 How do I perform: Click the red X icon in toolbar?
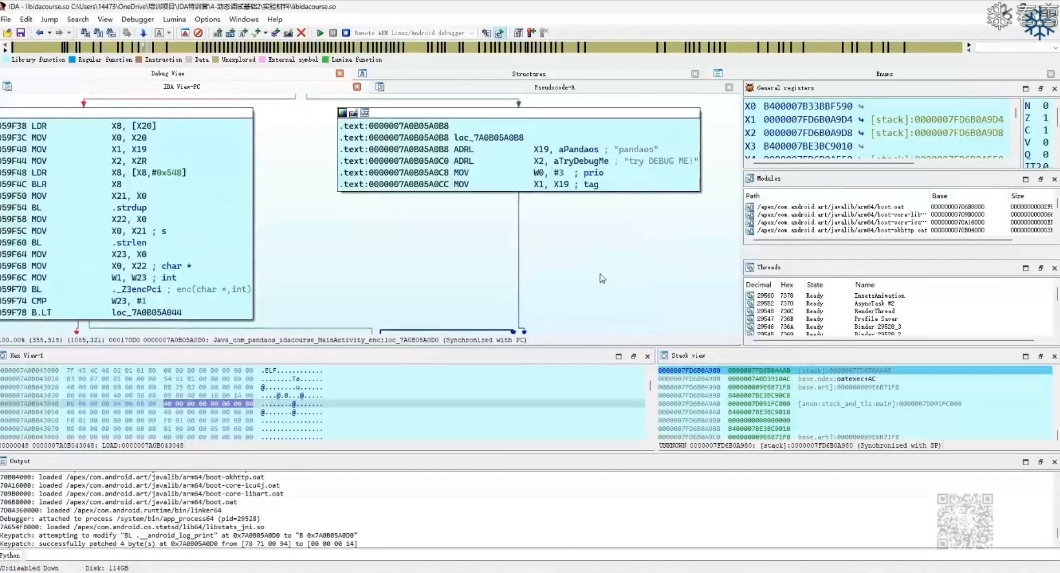(302, 32)
